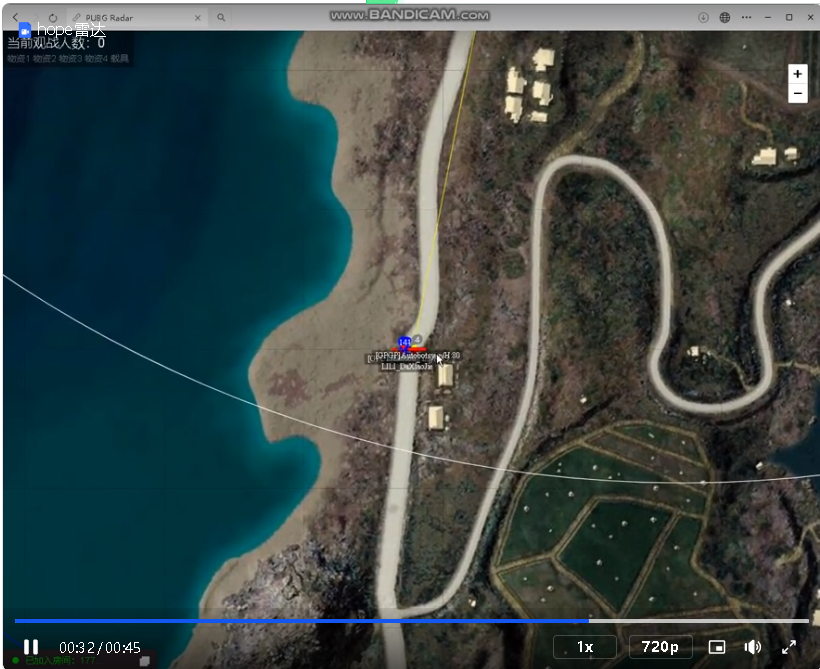Click the globe network icon
This screenshot has width=820, height=669.
click(x=725, y=17)
